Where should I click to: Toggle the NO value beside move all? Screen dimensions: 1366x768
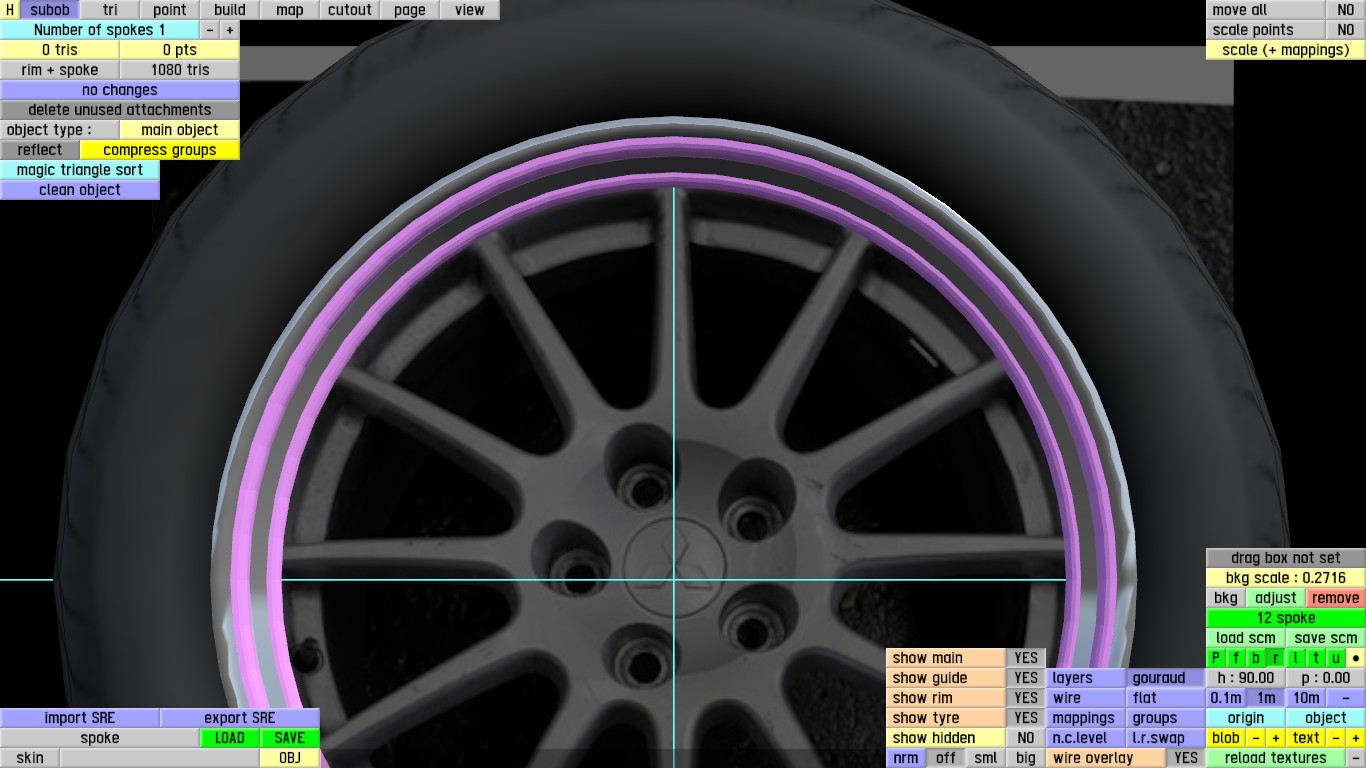click(1346, 10)
